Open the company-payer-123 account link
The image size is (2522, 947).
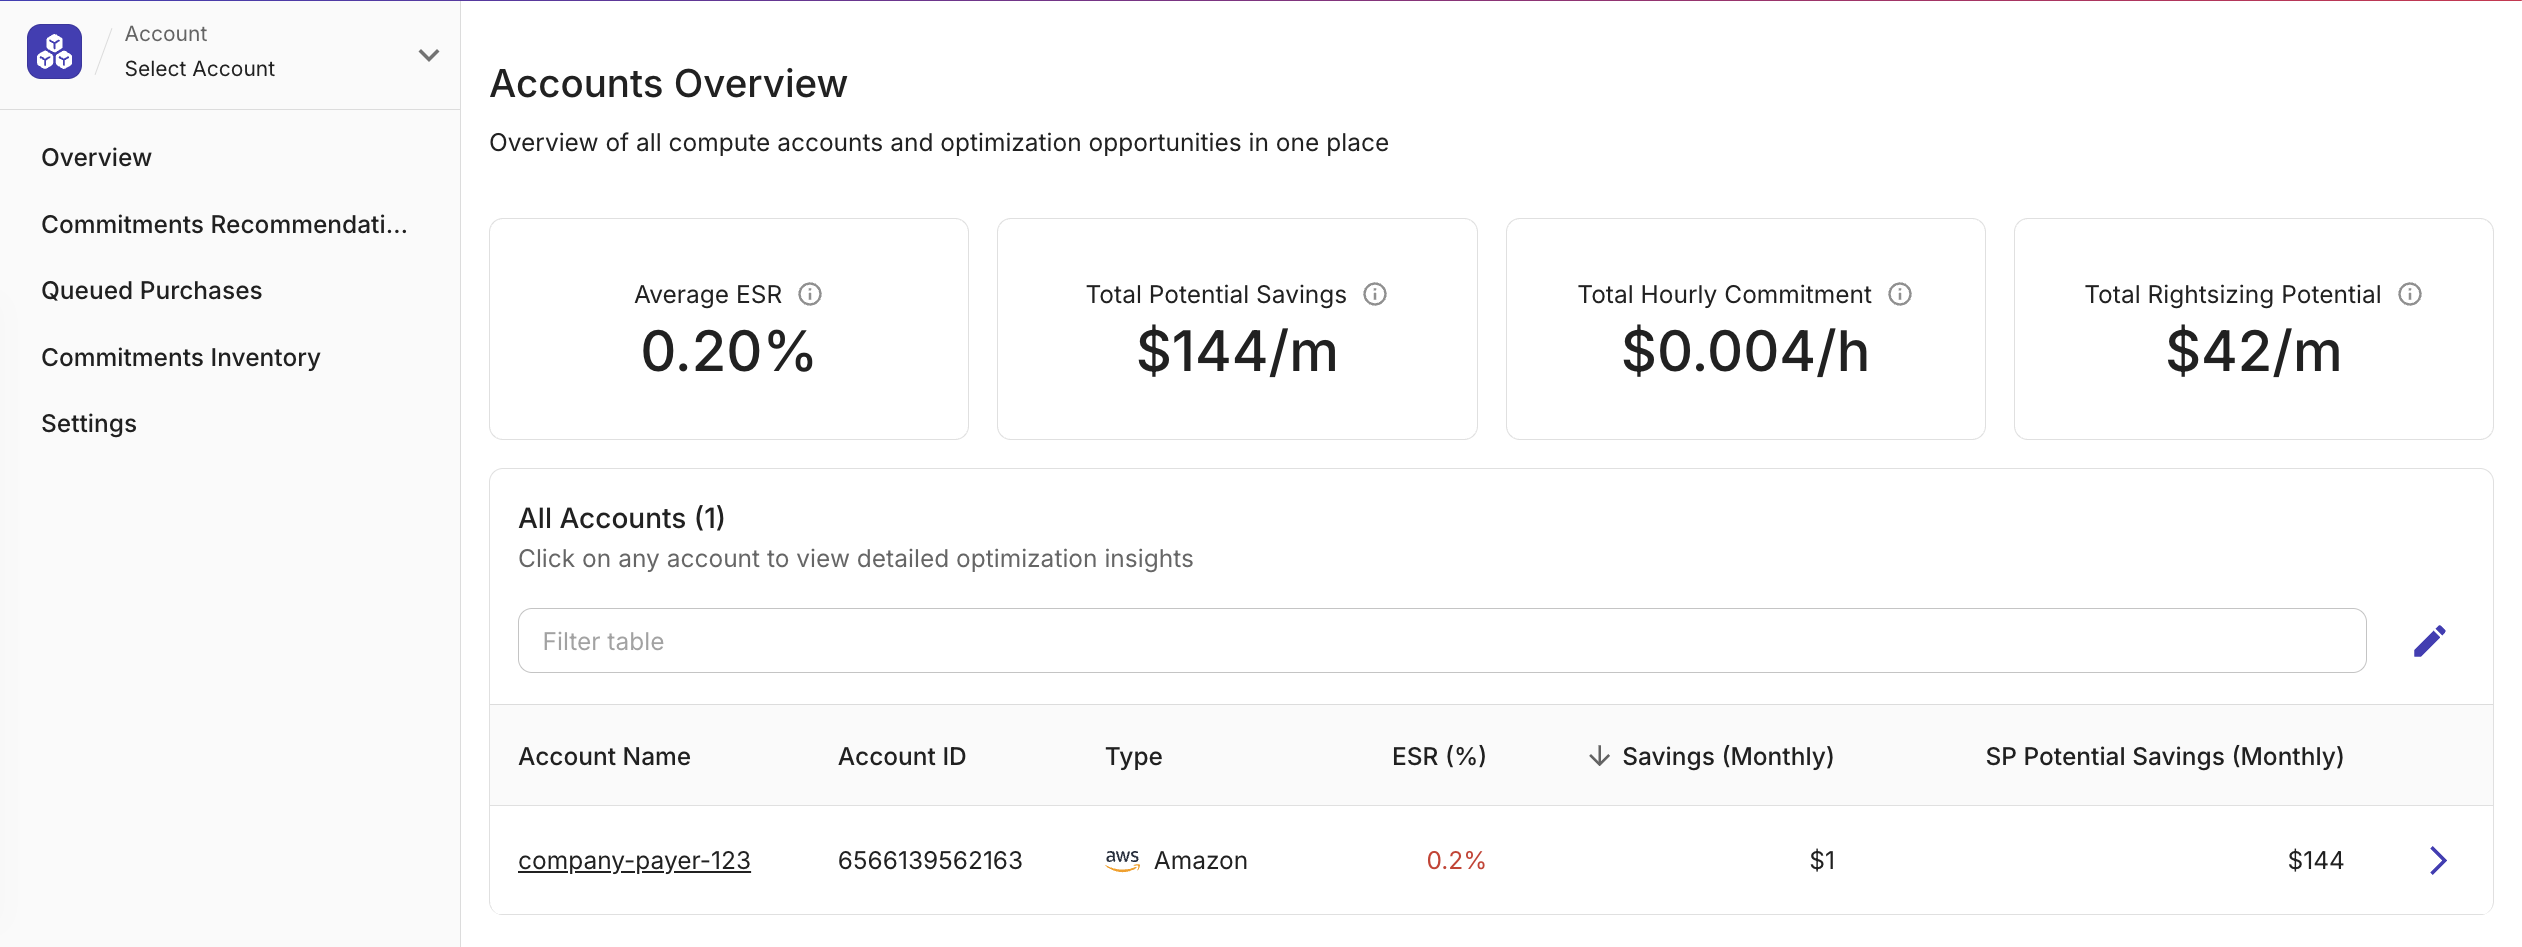(x=635, y=859)
